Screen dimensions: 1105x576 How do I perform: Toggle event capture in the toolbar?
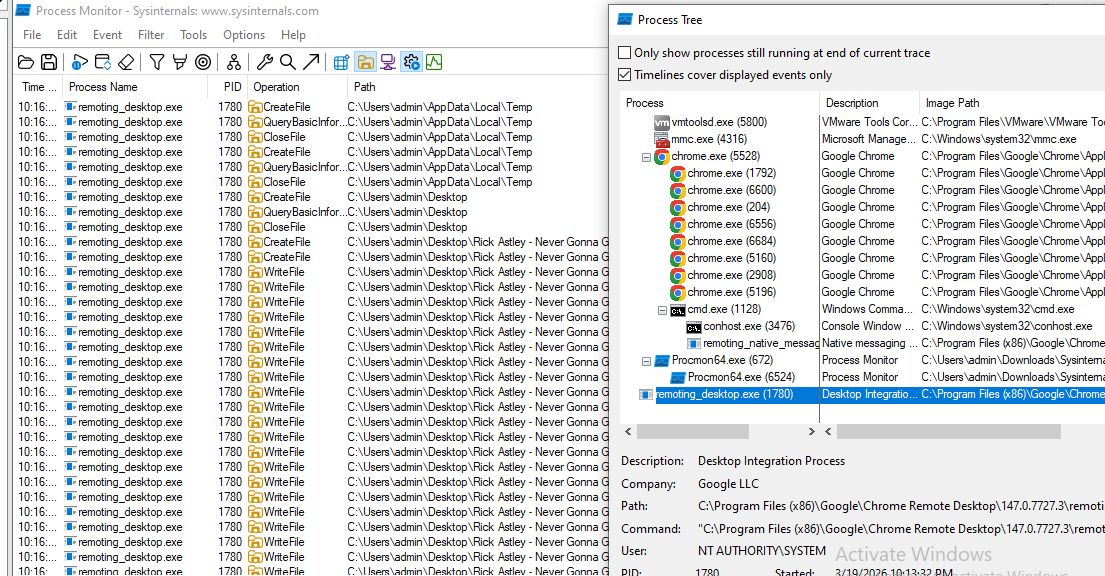point(79,62)
